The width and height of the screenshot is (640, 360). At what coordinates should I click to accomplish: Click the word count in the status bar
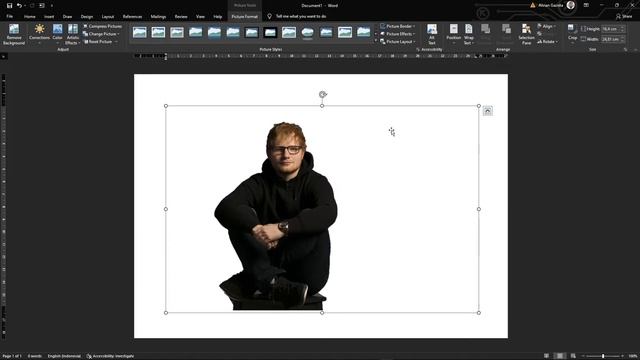[x=35, y=356]
